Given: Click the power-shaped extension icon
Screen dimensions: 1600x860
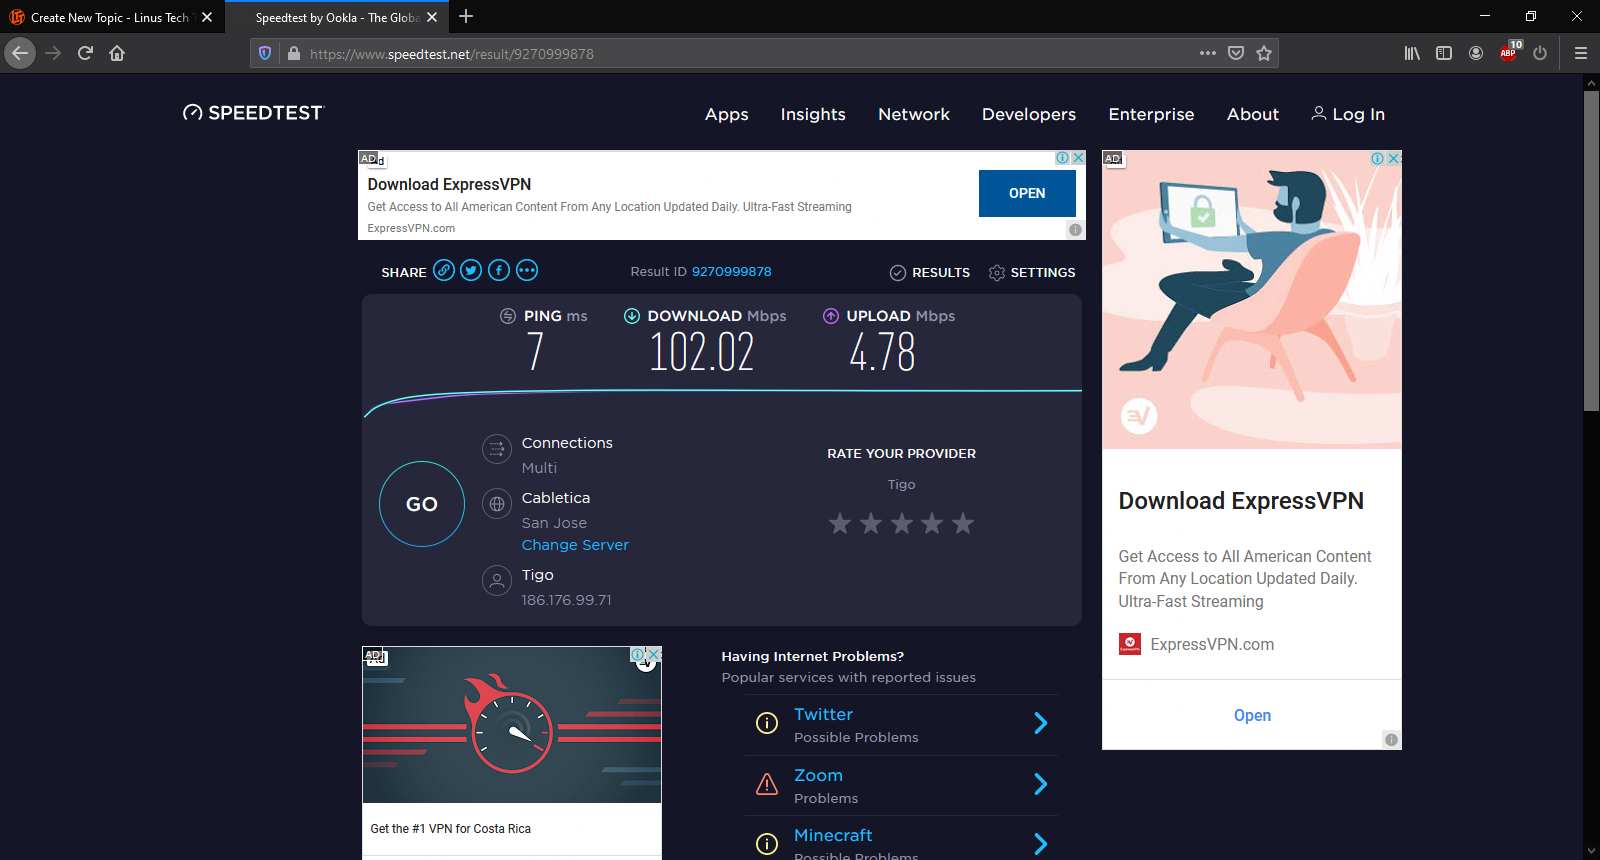Looking at the screenshot, I should point(1540,53).
